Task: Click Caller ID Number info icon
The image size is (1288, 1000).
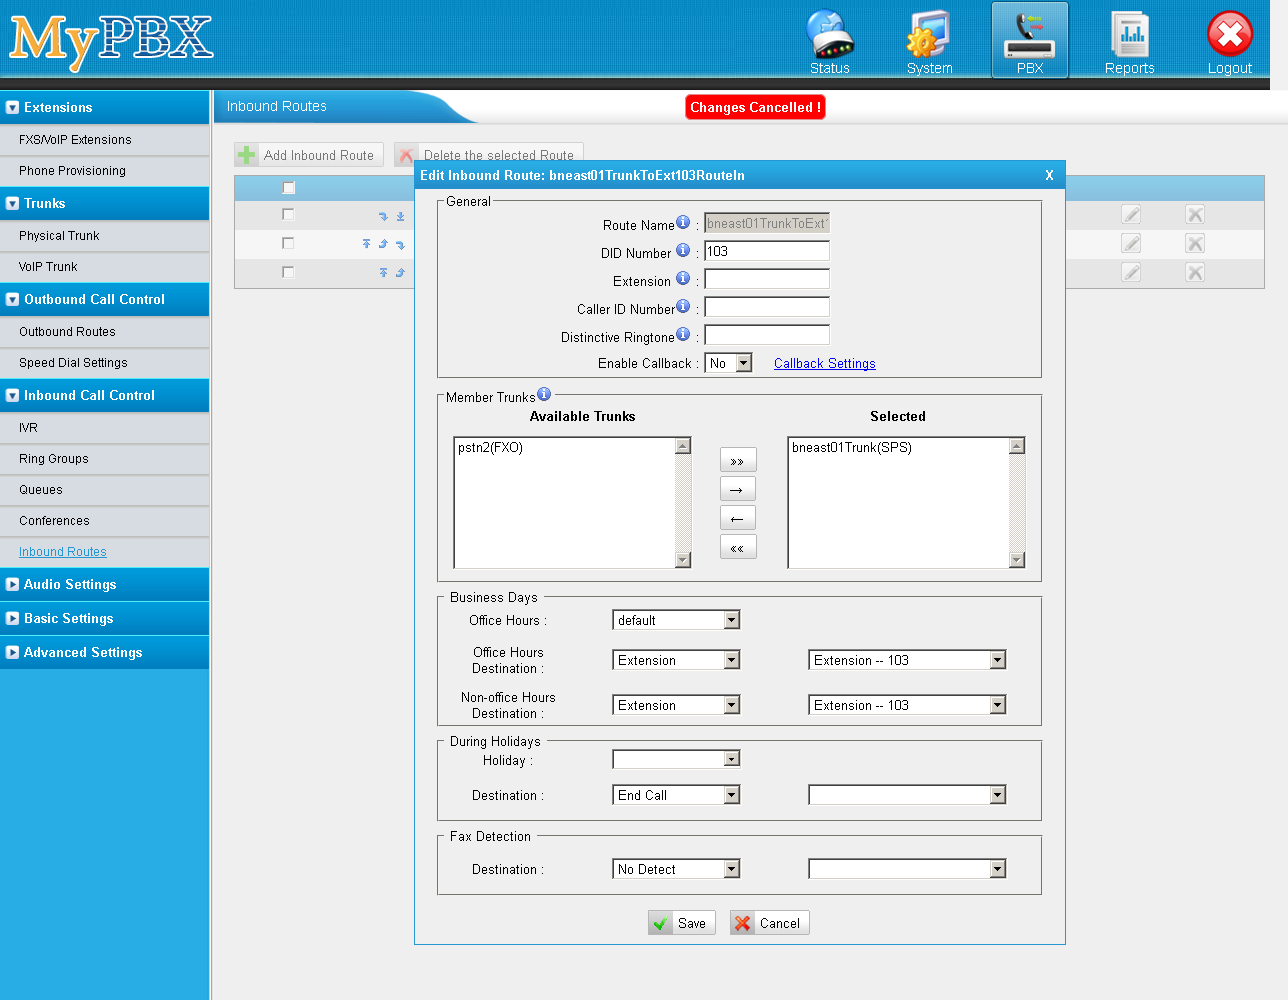Action: pos(683,306)
